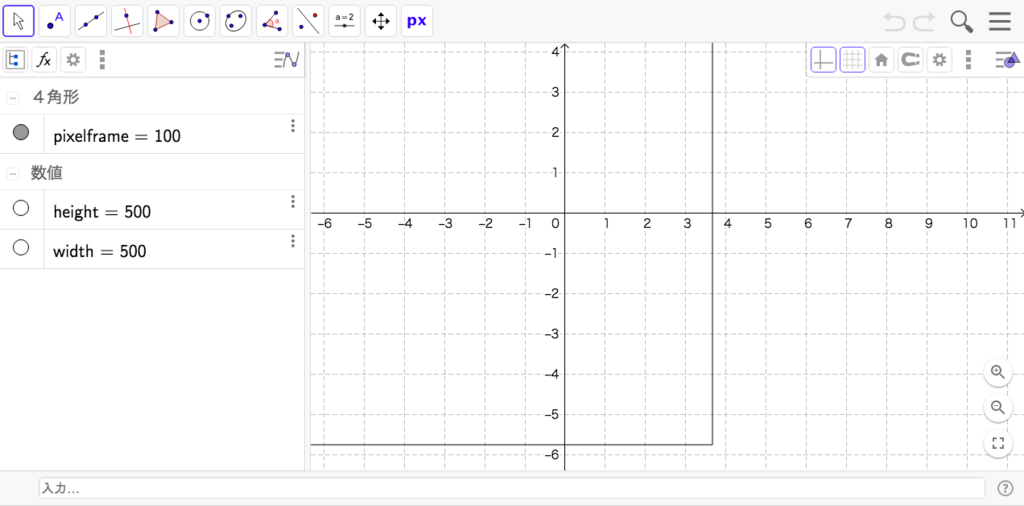
Task: Collapse the ４角形 group
Action: coord(12,99)
